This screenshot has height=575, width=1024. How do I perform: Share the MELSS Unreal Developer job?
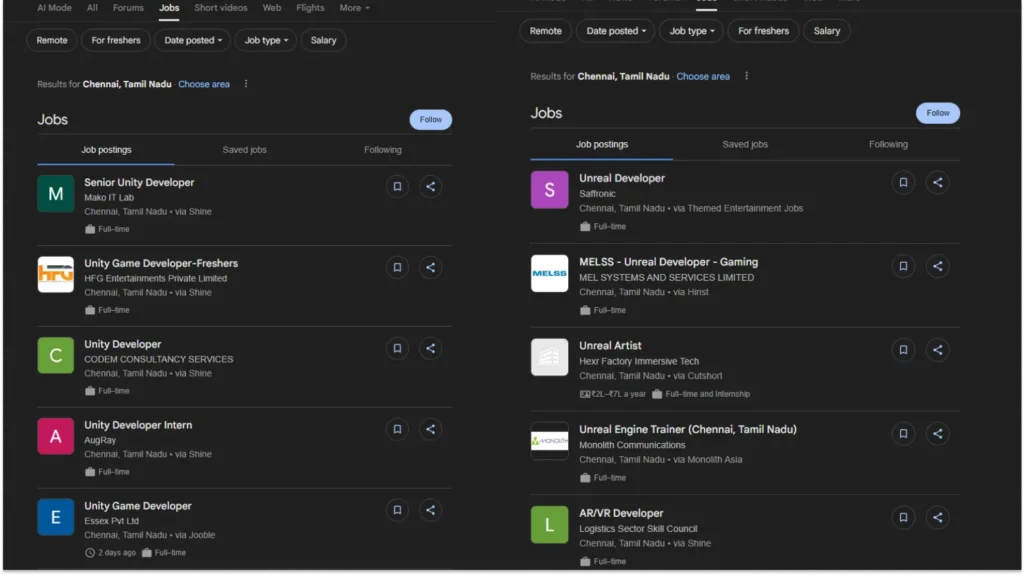pyautogui.click(x=937, y=267)
